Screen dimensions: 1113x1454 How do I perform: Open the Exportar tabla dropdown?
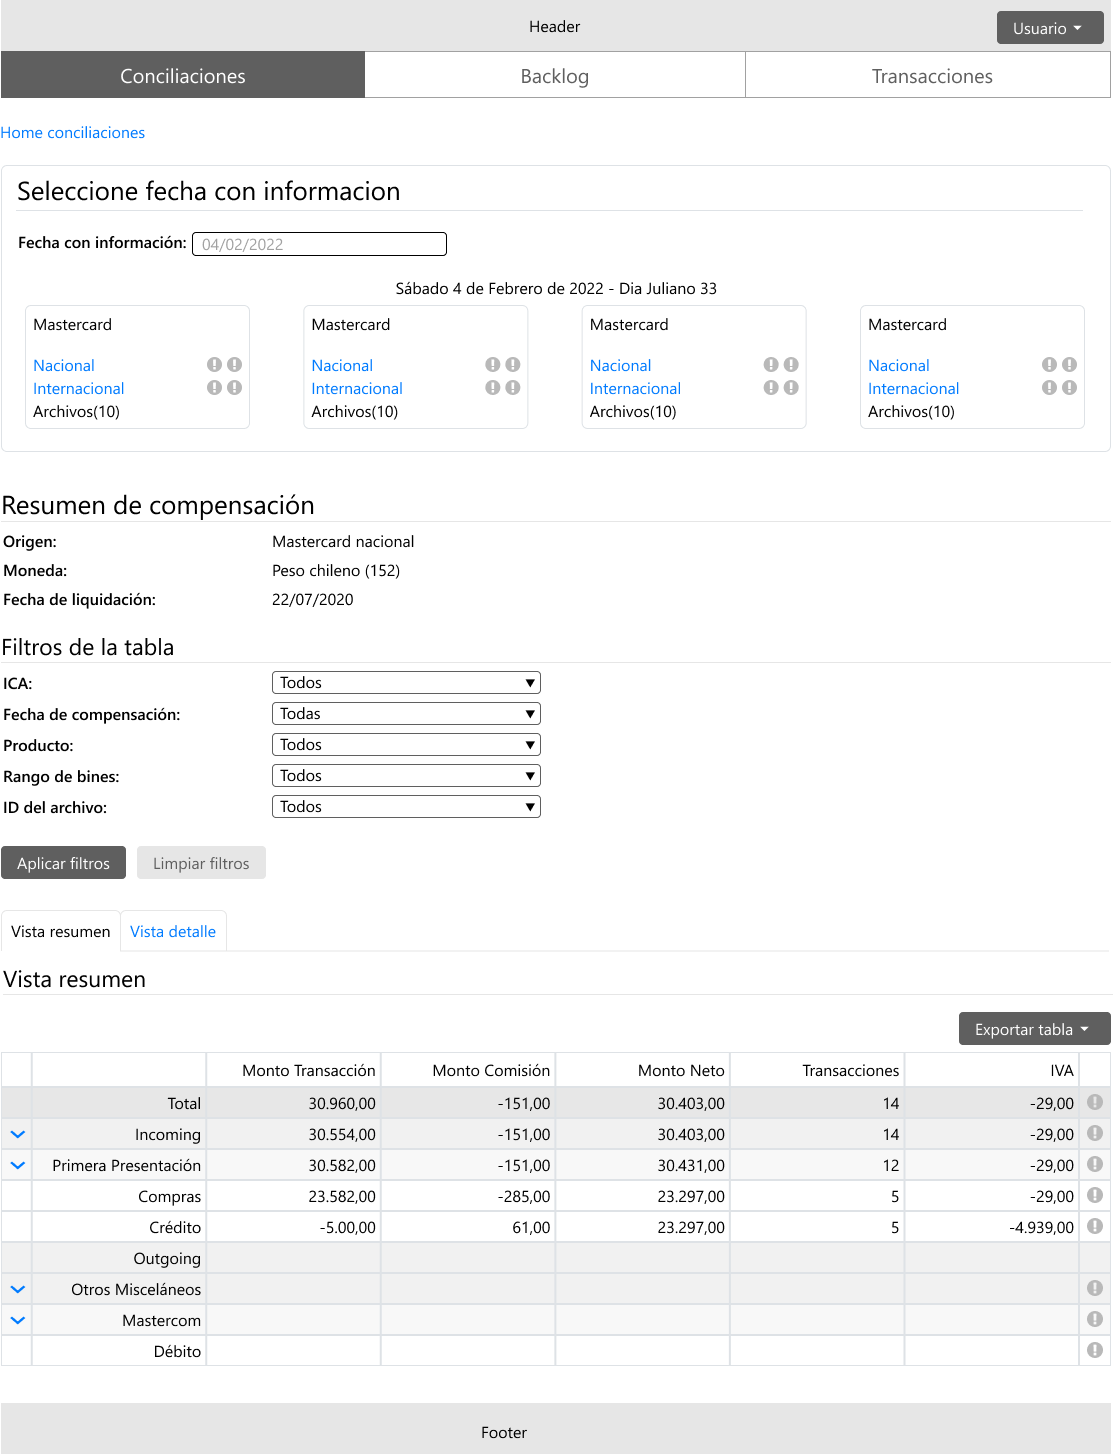(x=1033, y=1029)
